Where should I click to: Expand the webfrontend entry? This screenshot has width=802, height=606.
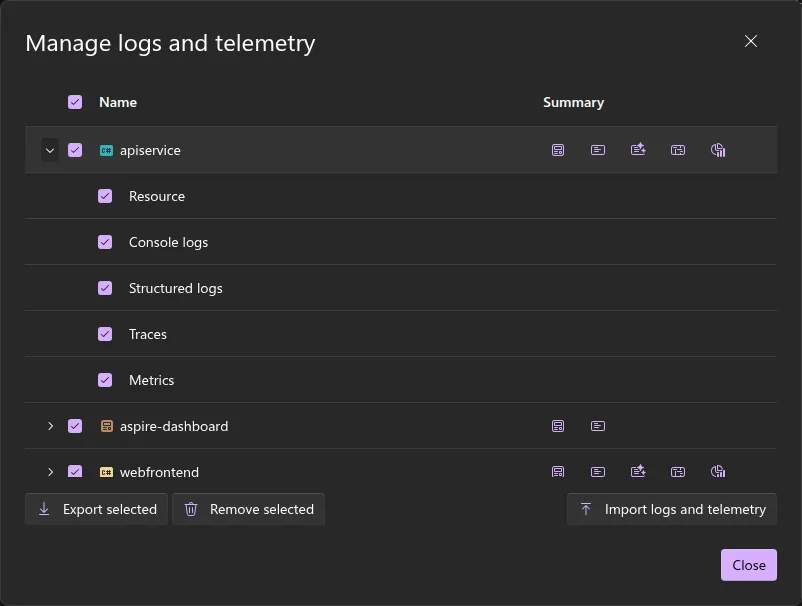pyautogui.click(x=50, y=471)
